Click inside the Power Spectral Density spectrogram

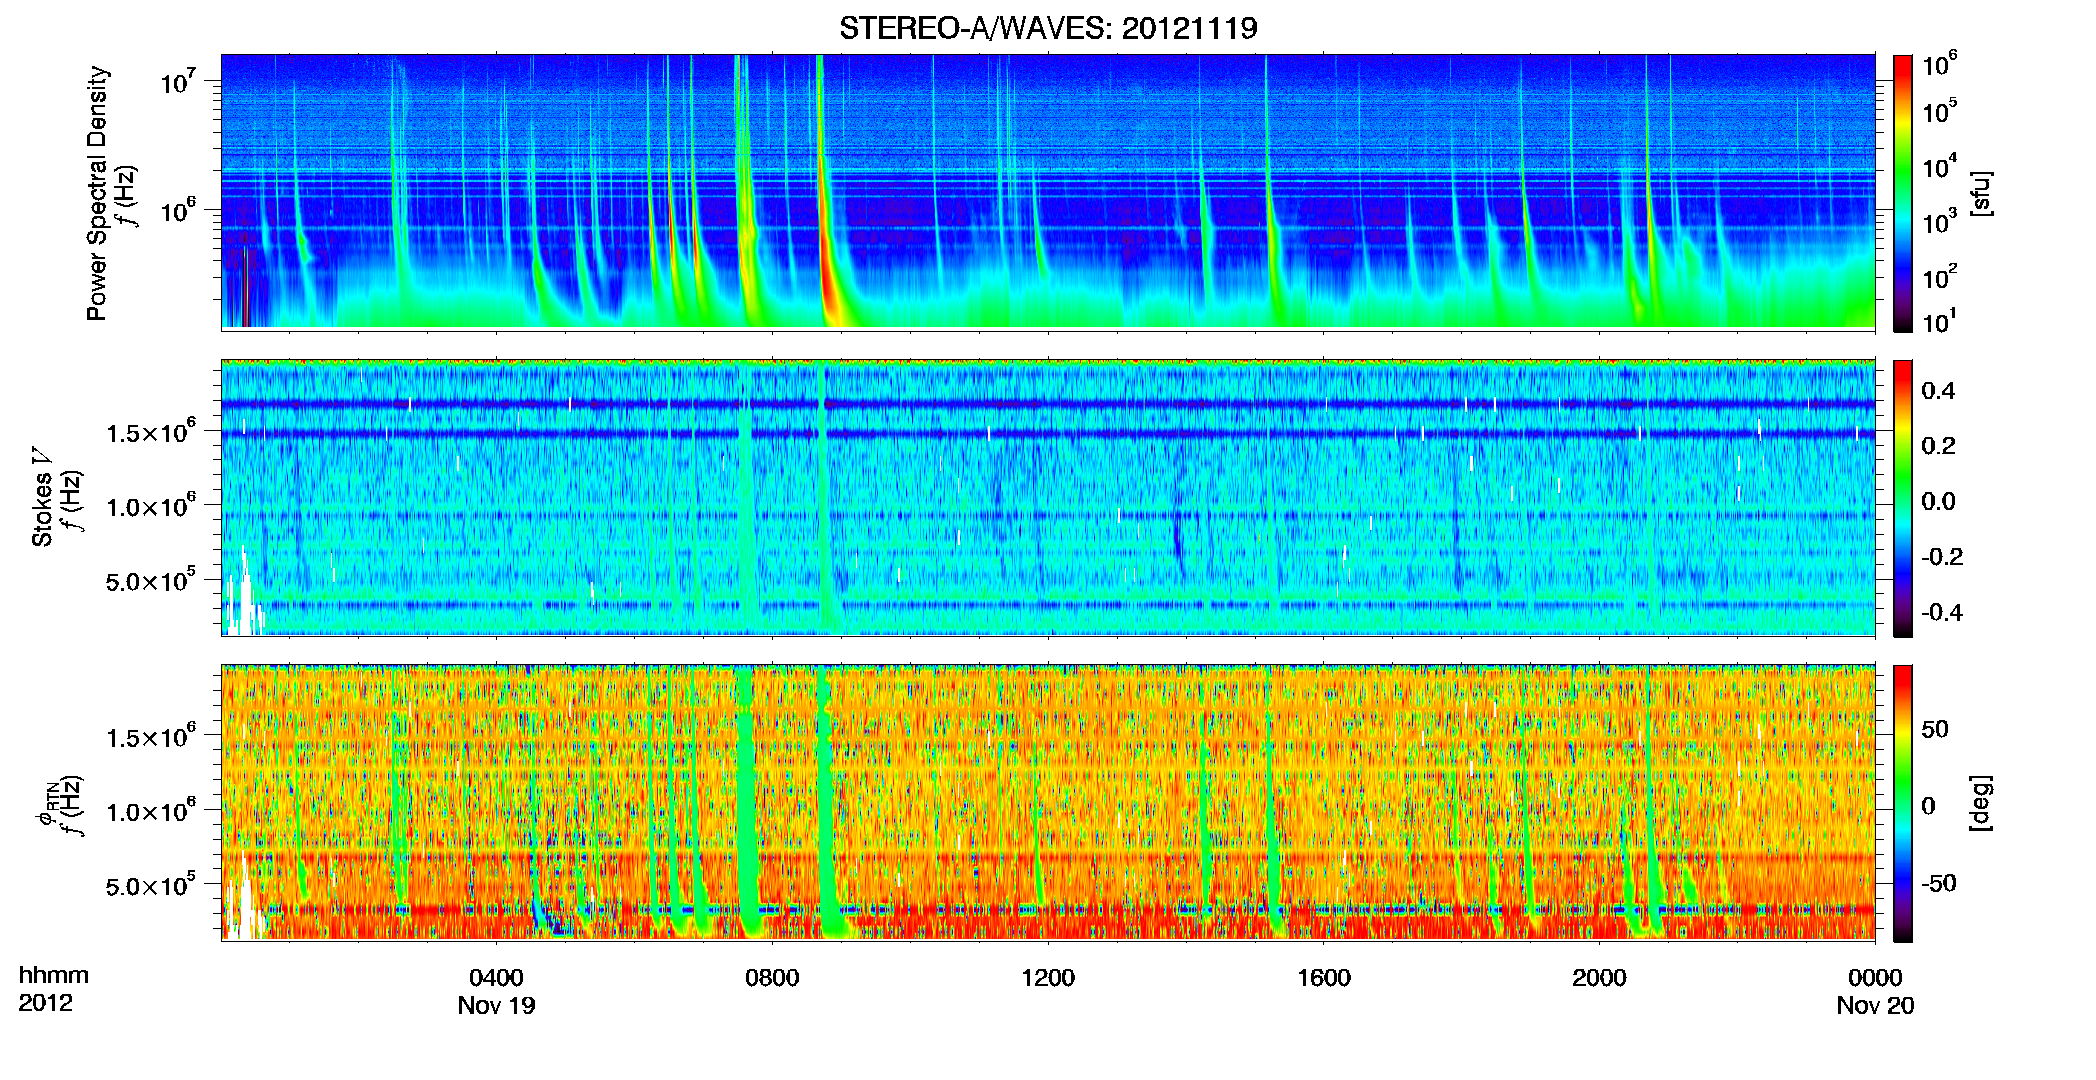1048,192
